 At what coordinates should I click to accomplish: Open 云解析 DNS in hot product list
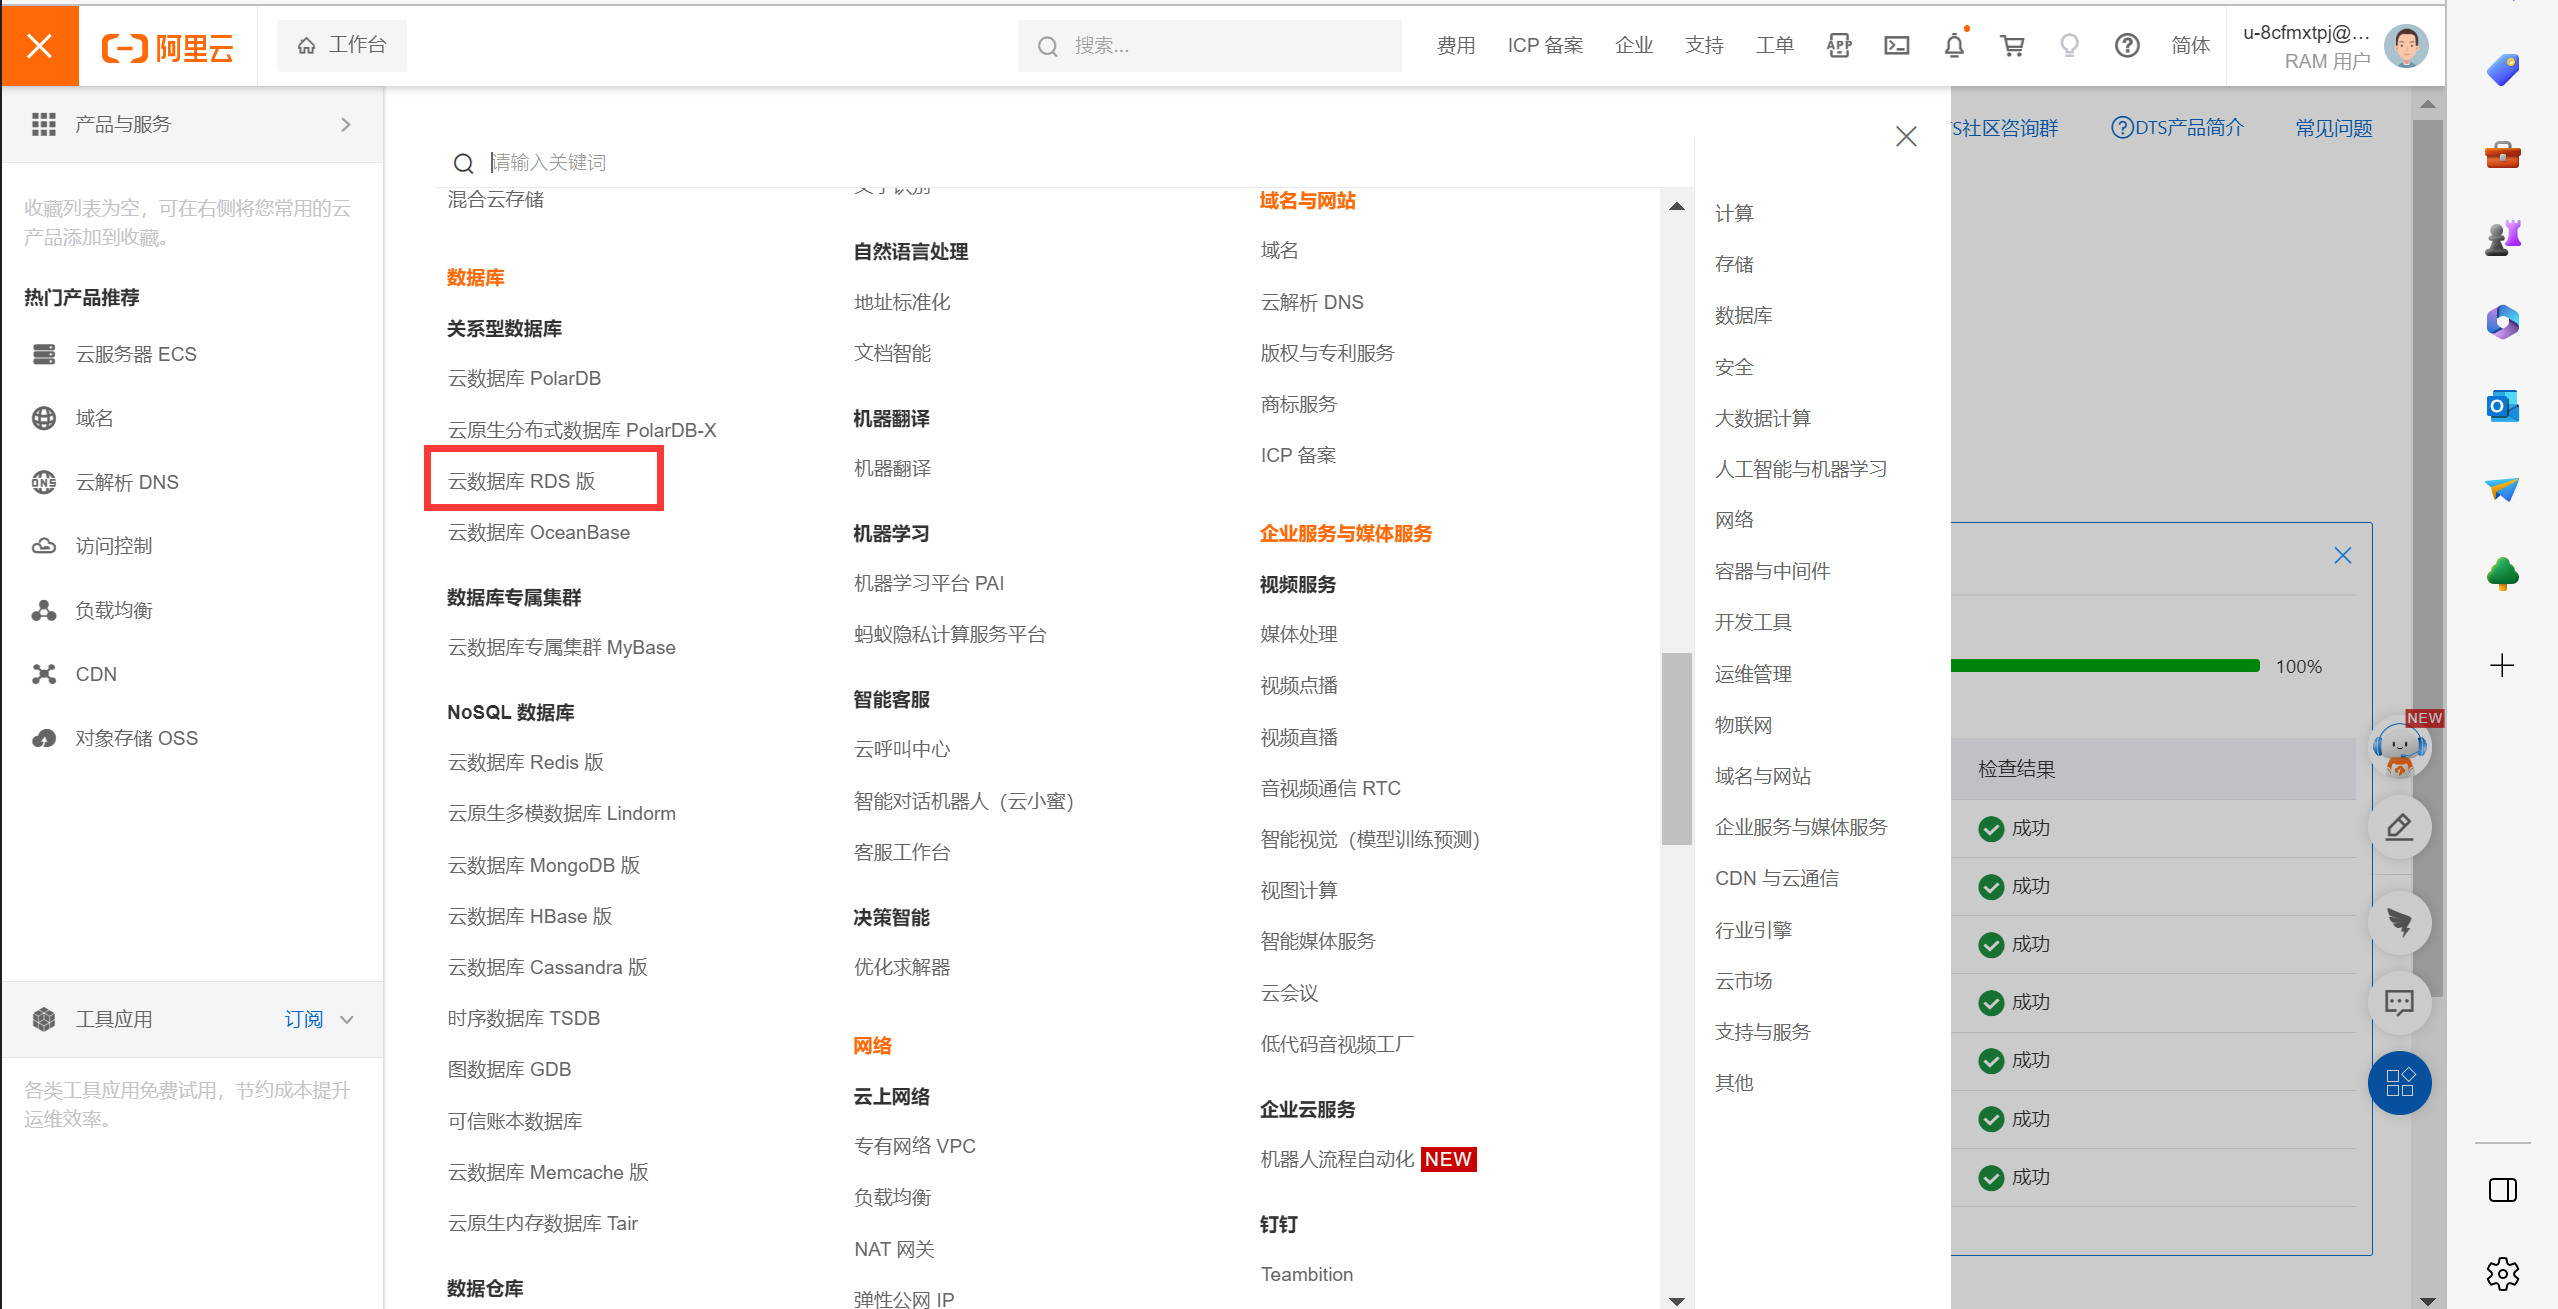pos(127,482)
